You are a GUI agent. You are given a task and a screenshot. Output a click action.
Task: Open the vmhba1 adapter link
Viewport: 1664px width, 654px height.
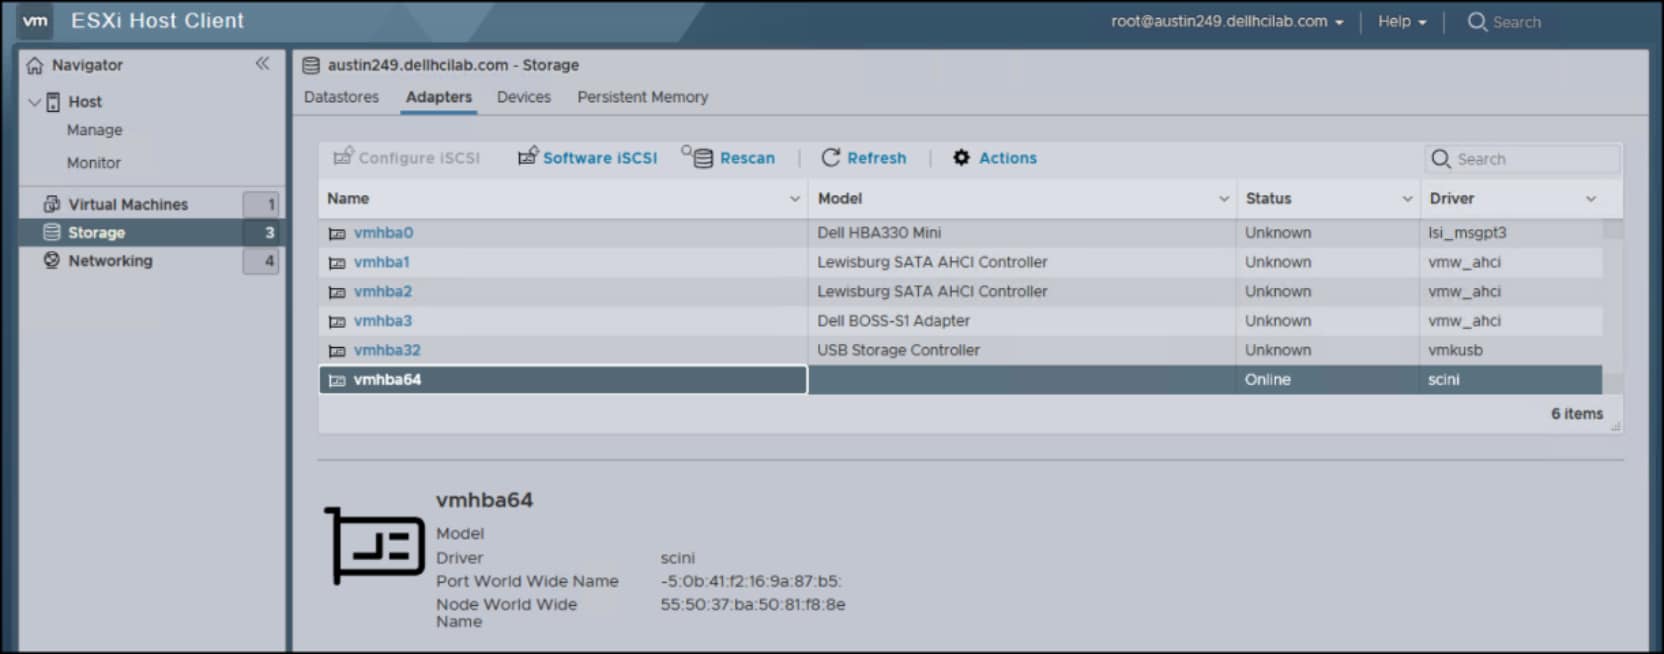(381, 262)
